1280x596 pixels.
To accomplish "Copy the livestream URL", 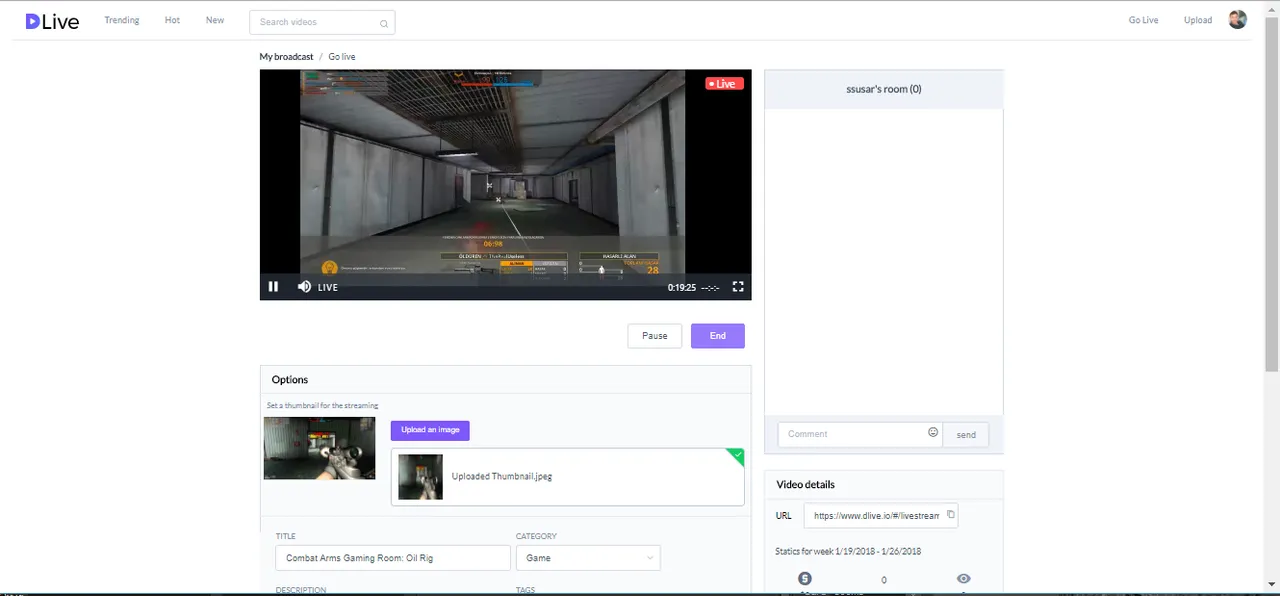I will (950, 515).
